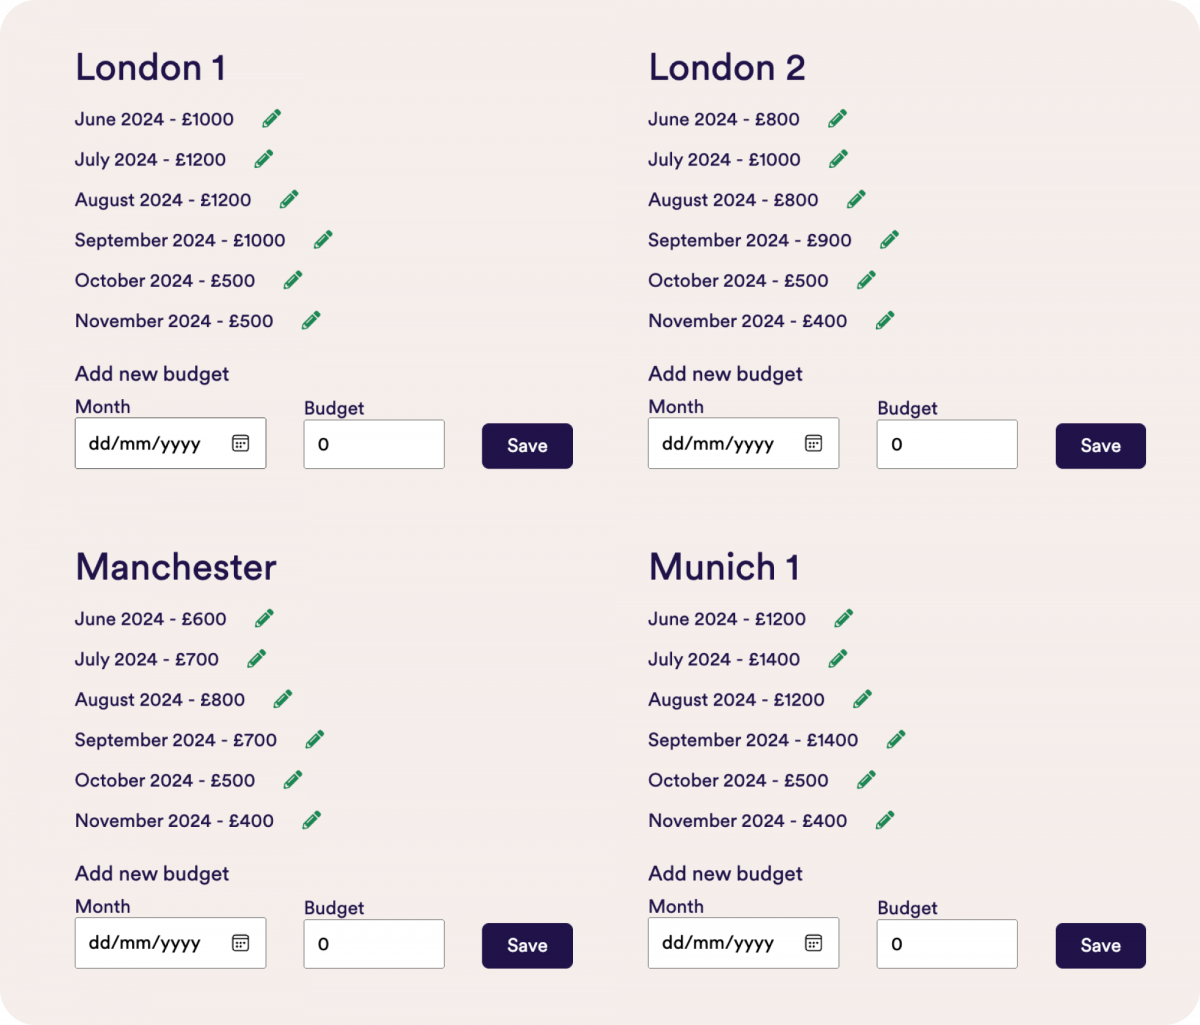The image size is (1200, 1025).
Task: Save the new Munich 1 budget
Action: [1100, 946]
